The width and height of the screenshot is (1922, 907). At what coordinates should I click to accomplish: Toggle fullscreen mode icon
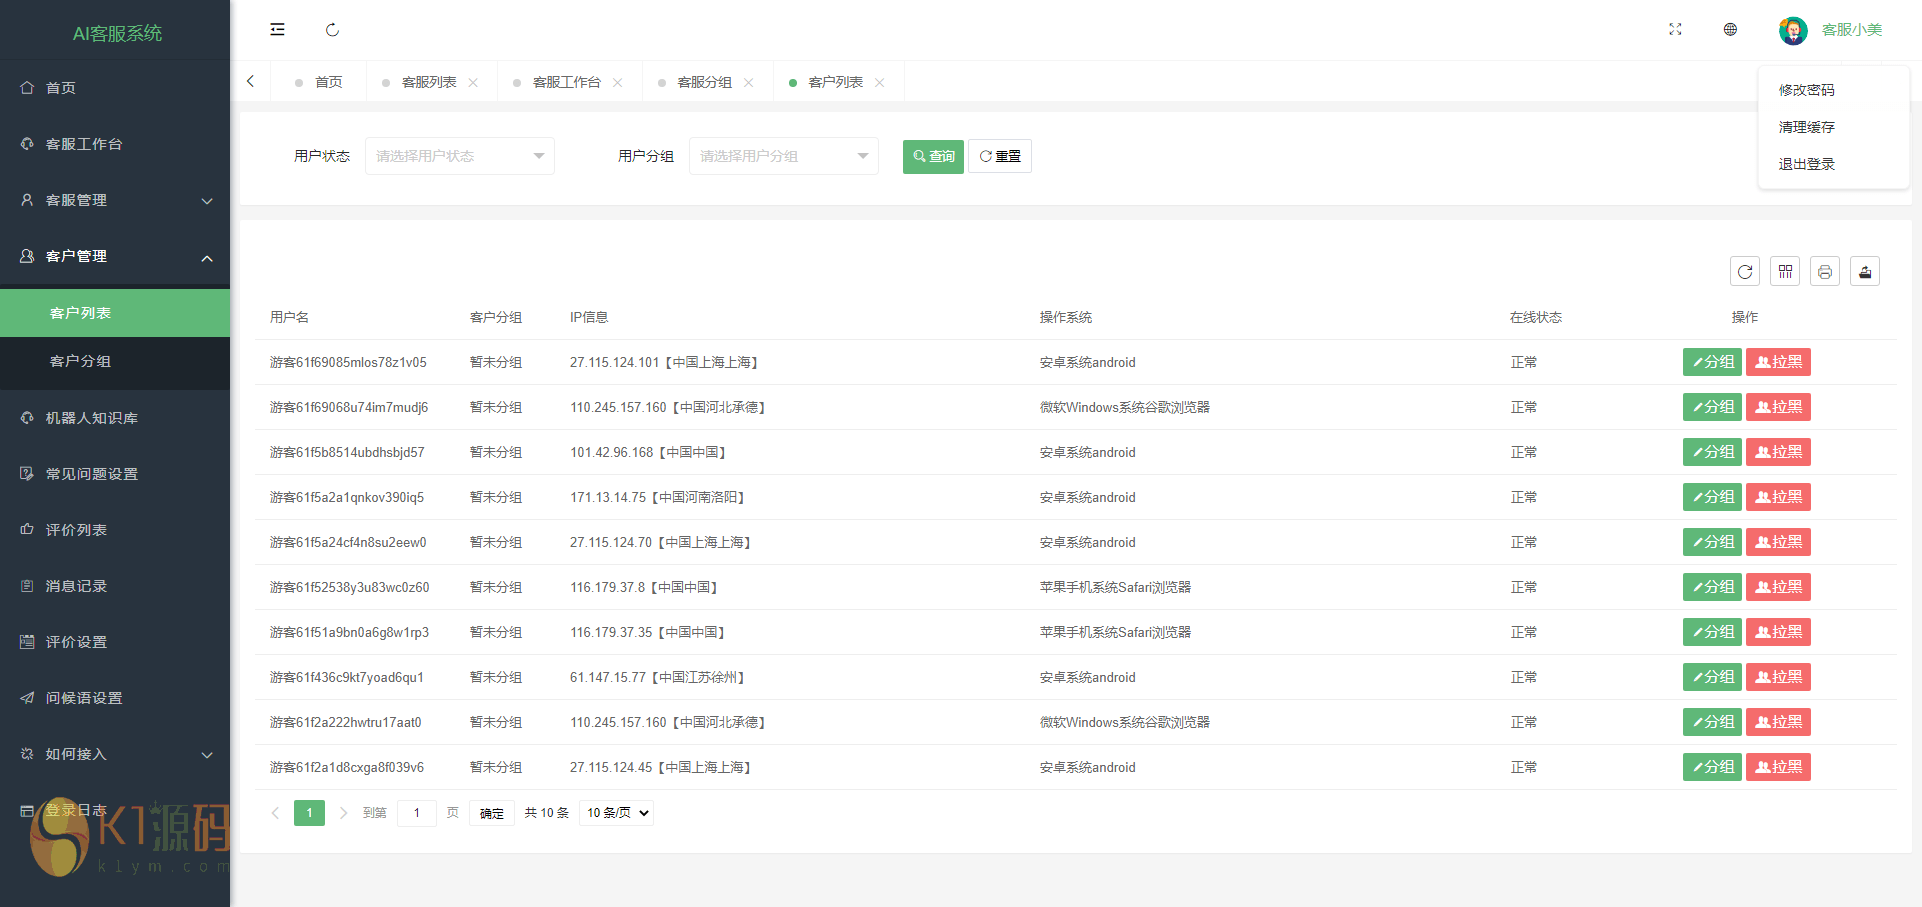1675,30
